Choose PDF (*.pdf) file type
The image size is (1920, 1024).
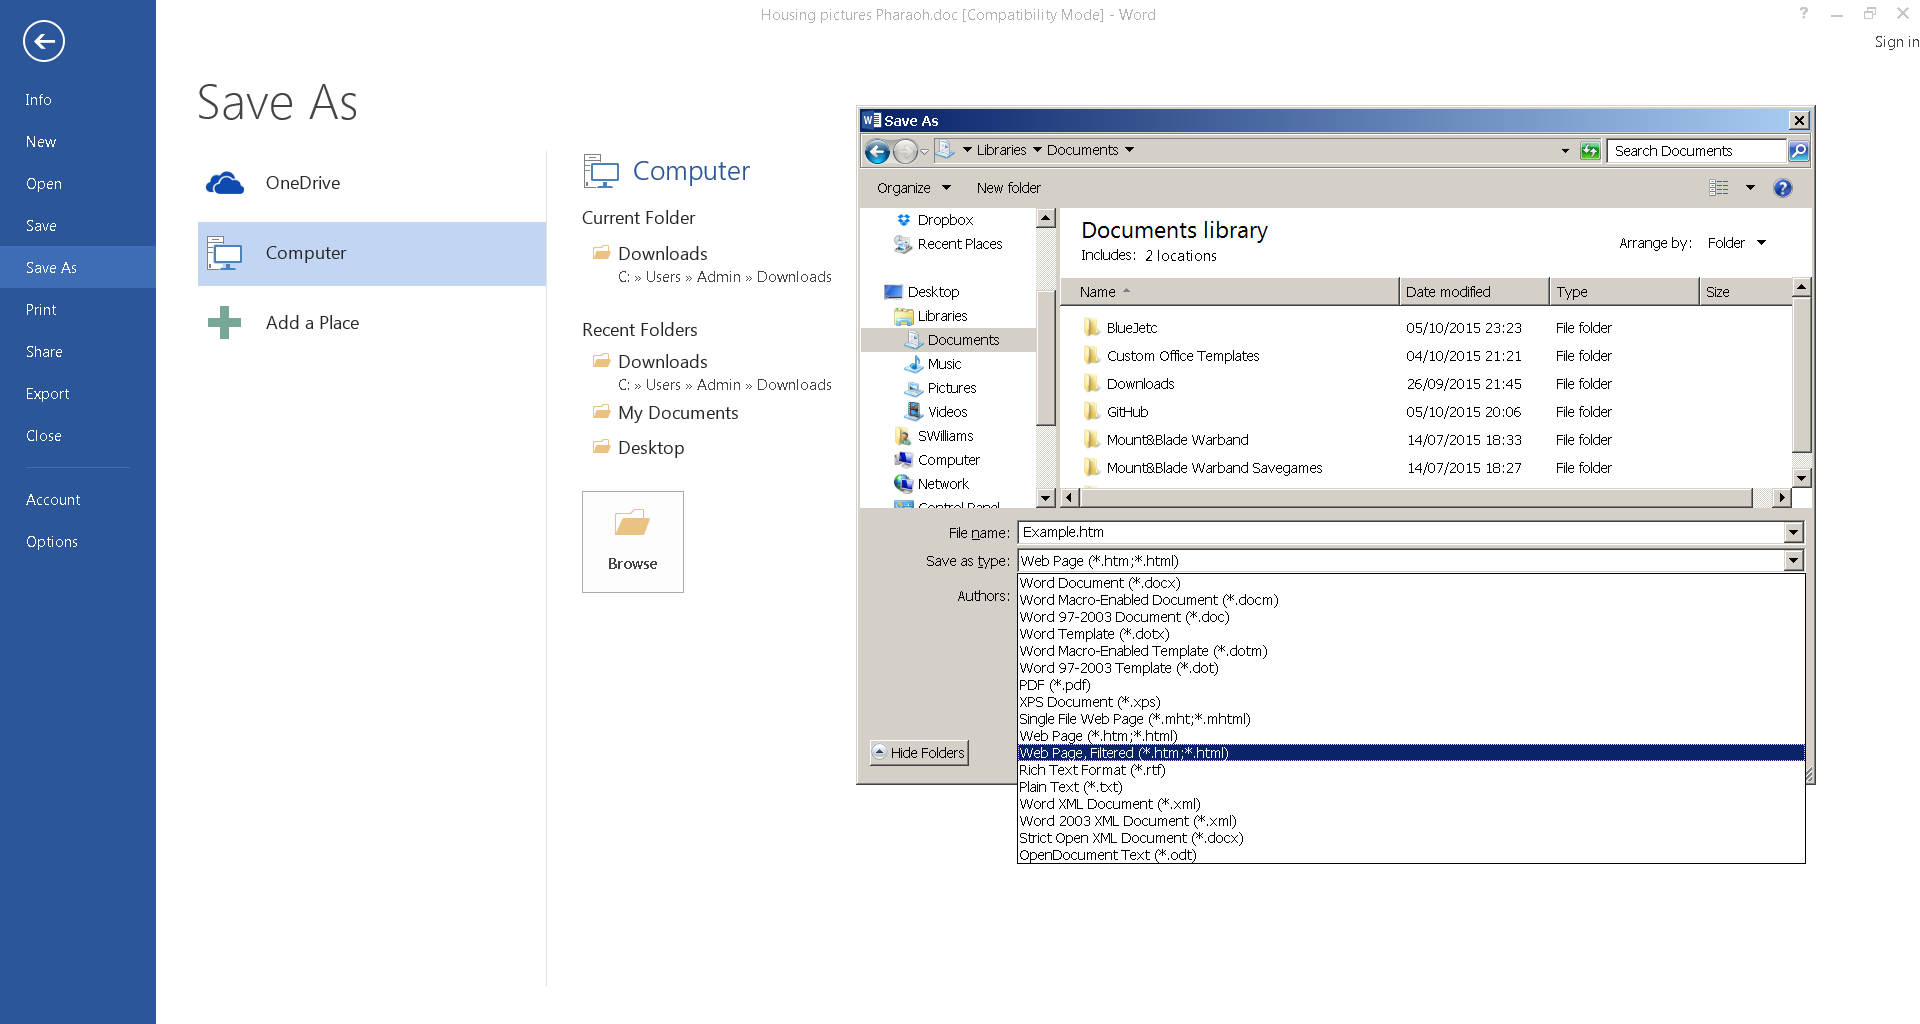tap(1411, 685)
